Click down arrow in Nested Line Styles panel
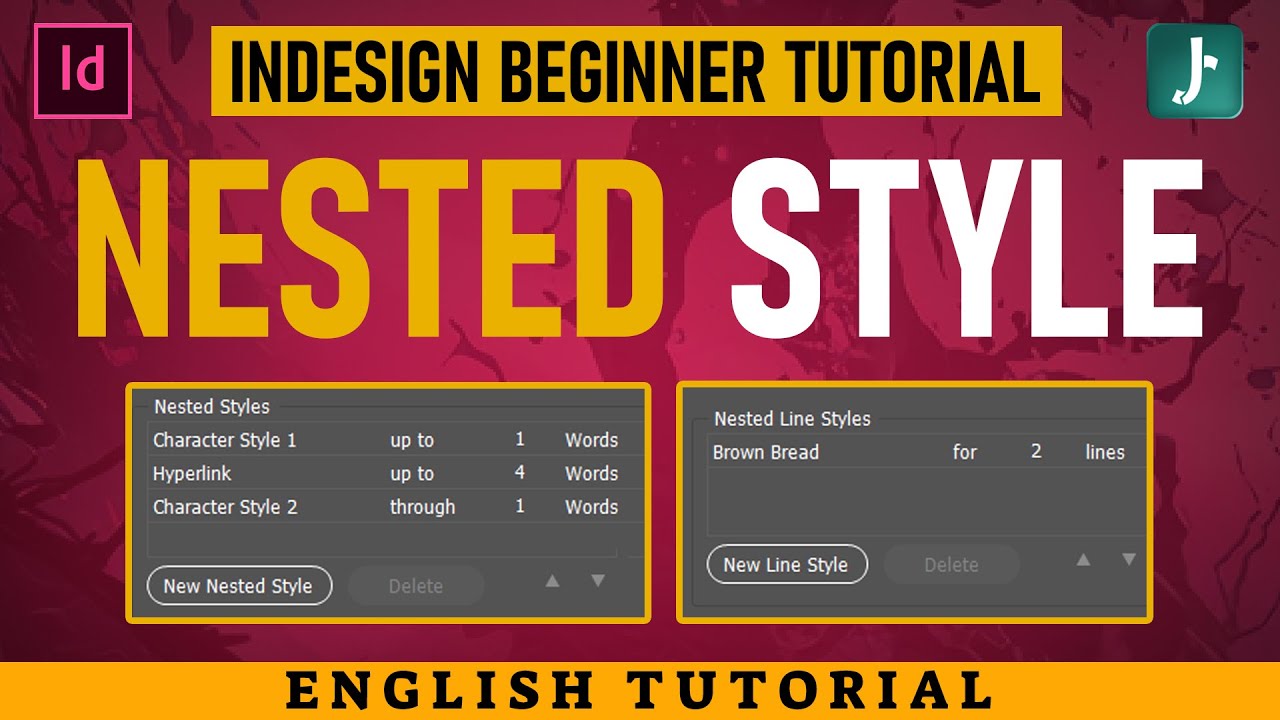The height and width of the screenshot is (720, 1280). coord(1129,560)
